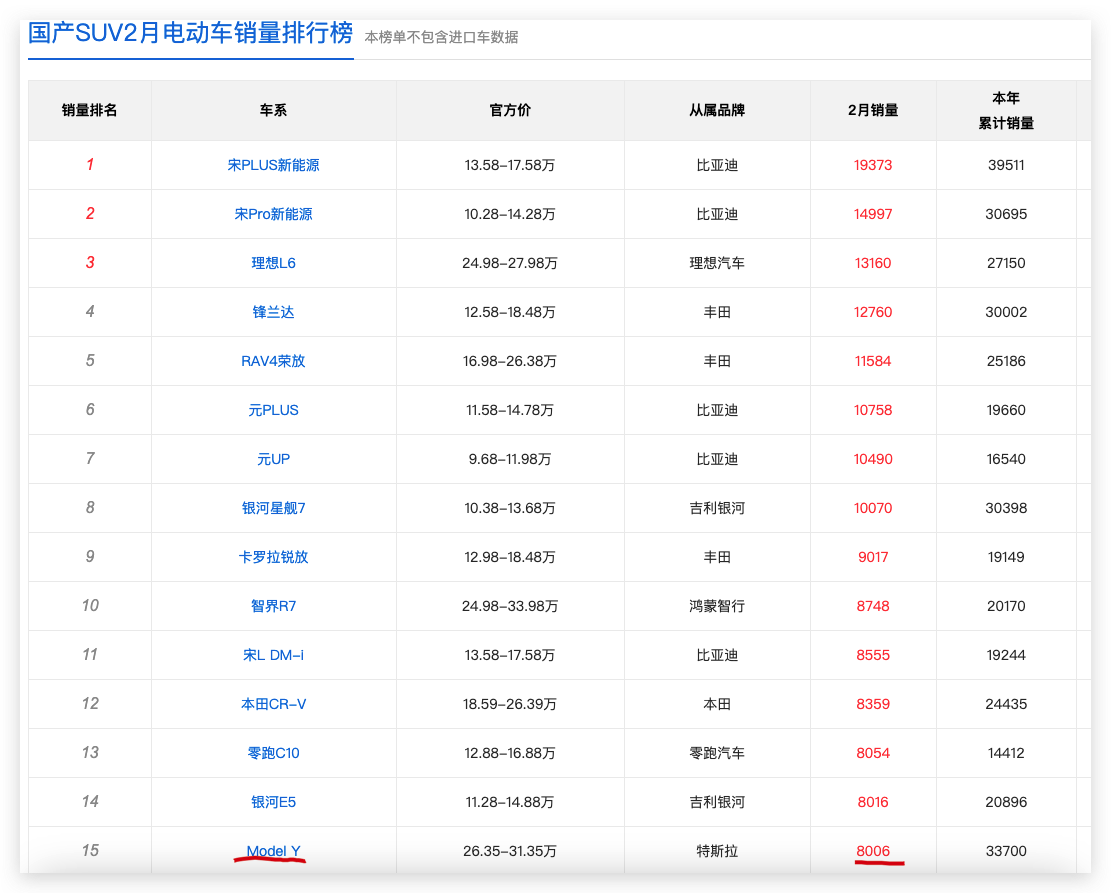Open the 宋PLUS新能源 car series link
Viewport: 1111px width, 893px height.
click(273, 165)
